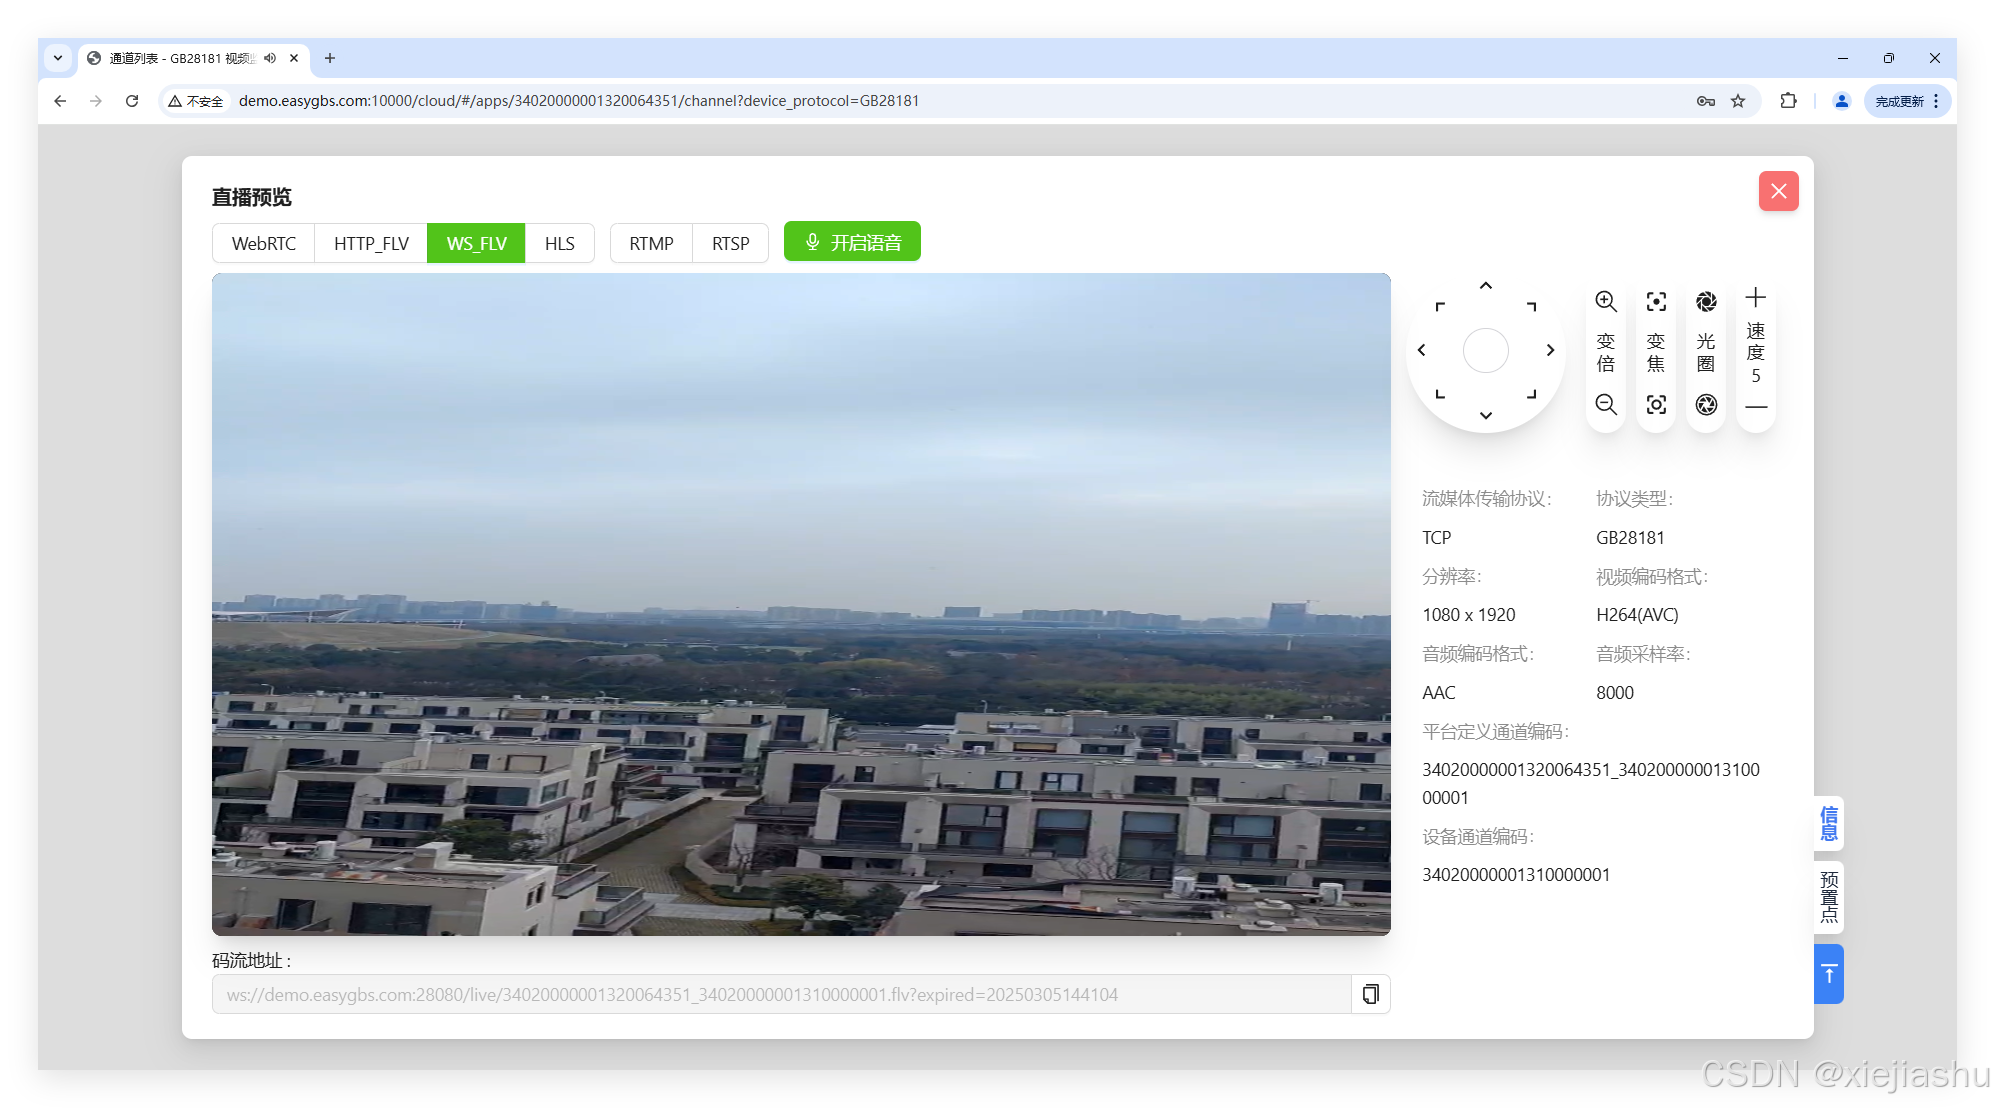Click the focus near (变焦) top icon
1995x1108 pixels.
point(1656,301)
